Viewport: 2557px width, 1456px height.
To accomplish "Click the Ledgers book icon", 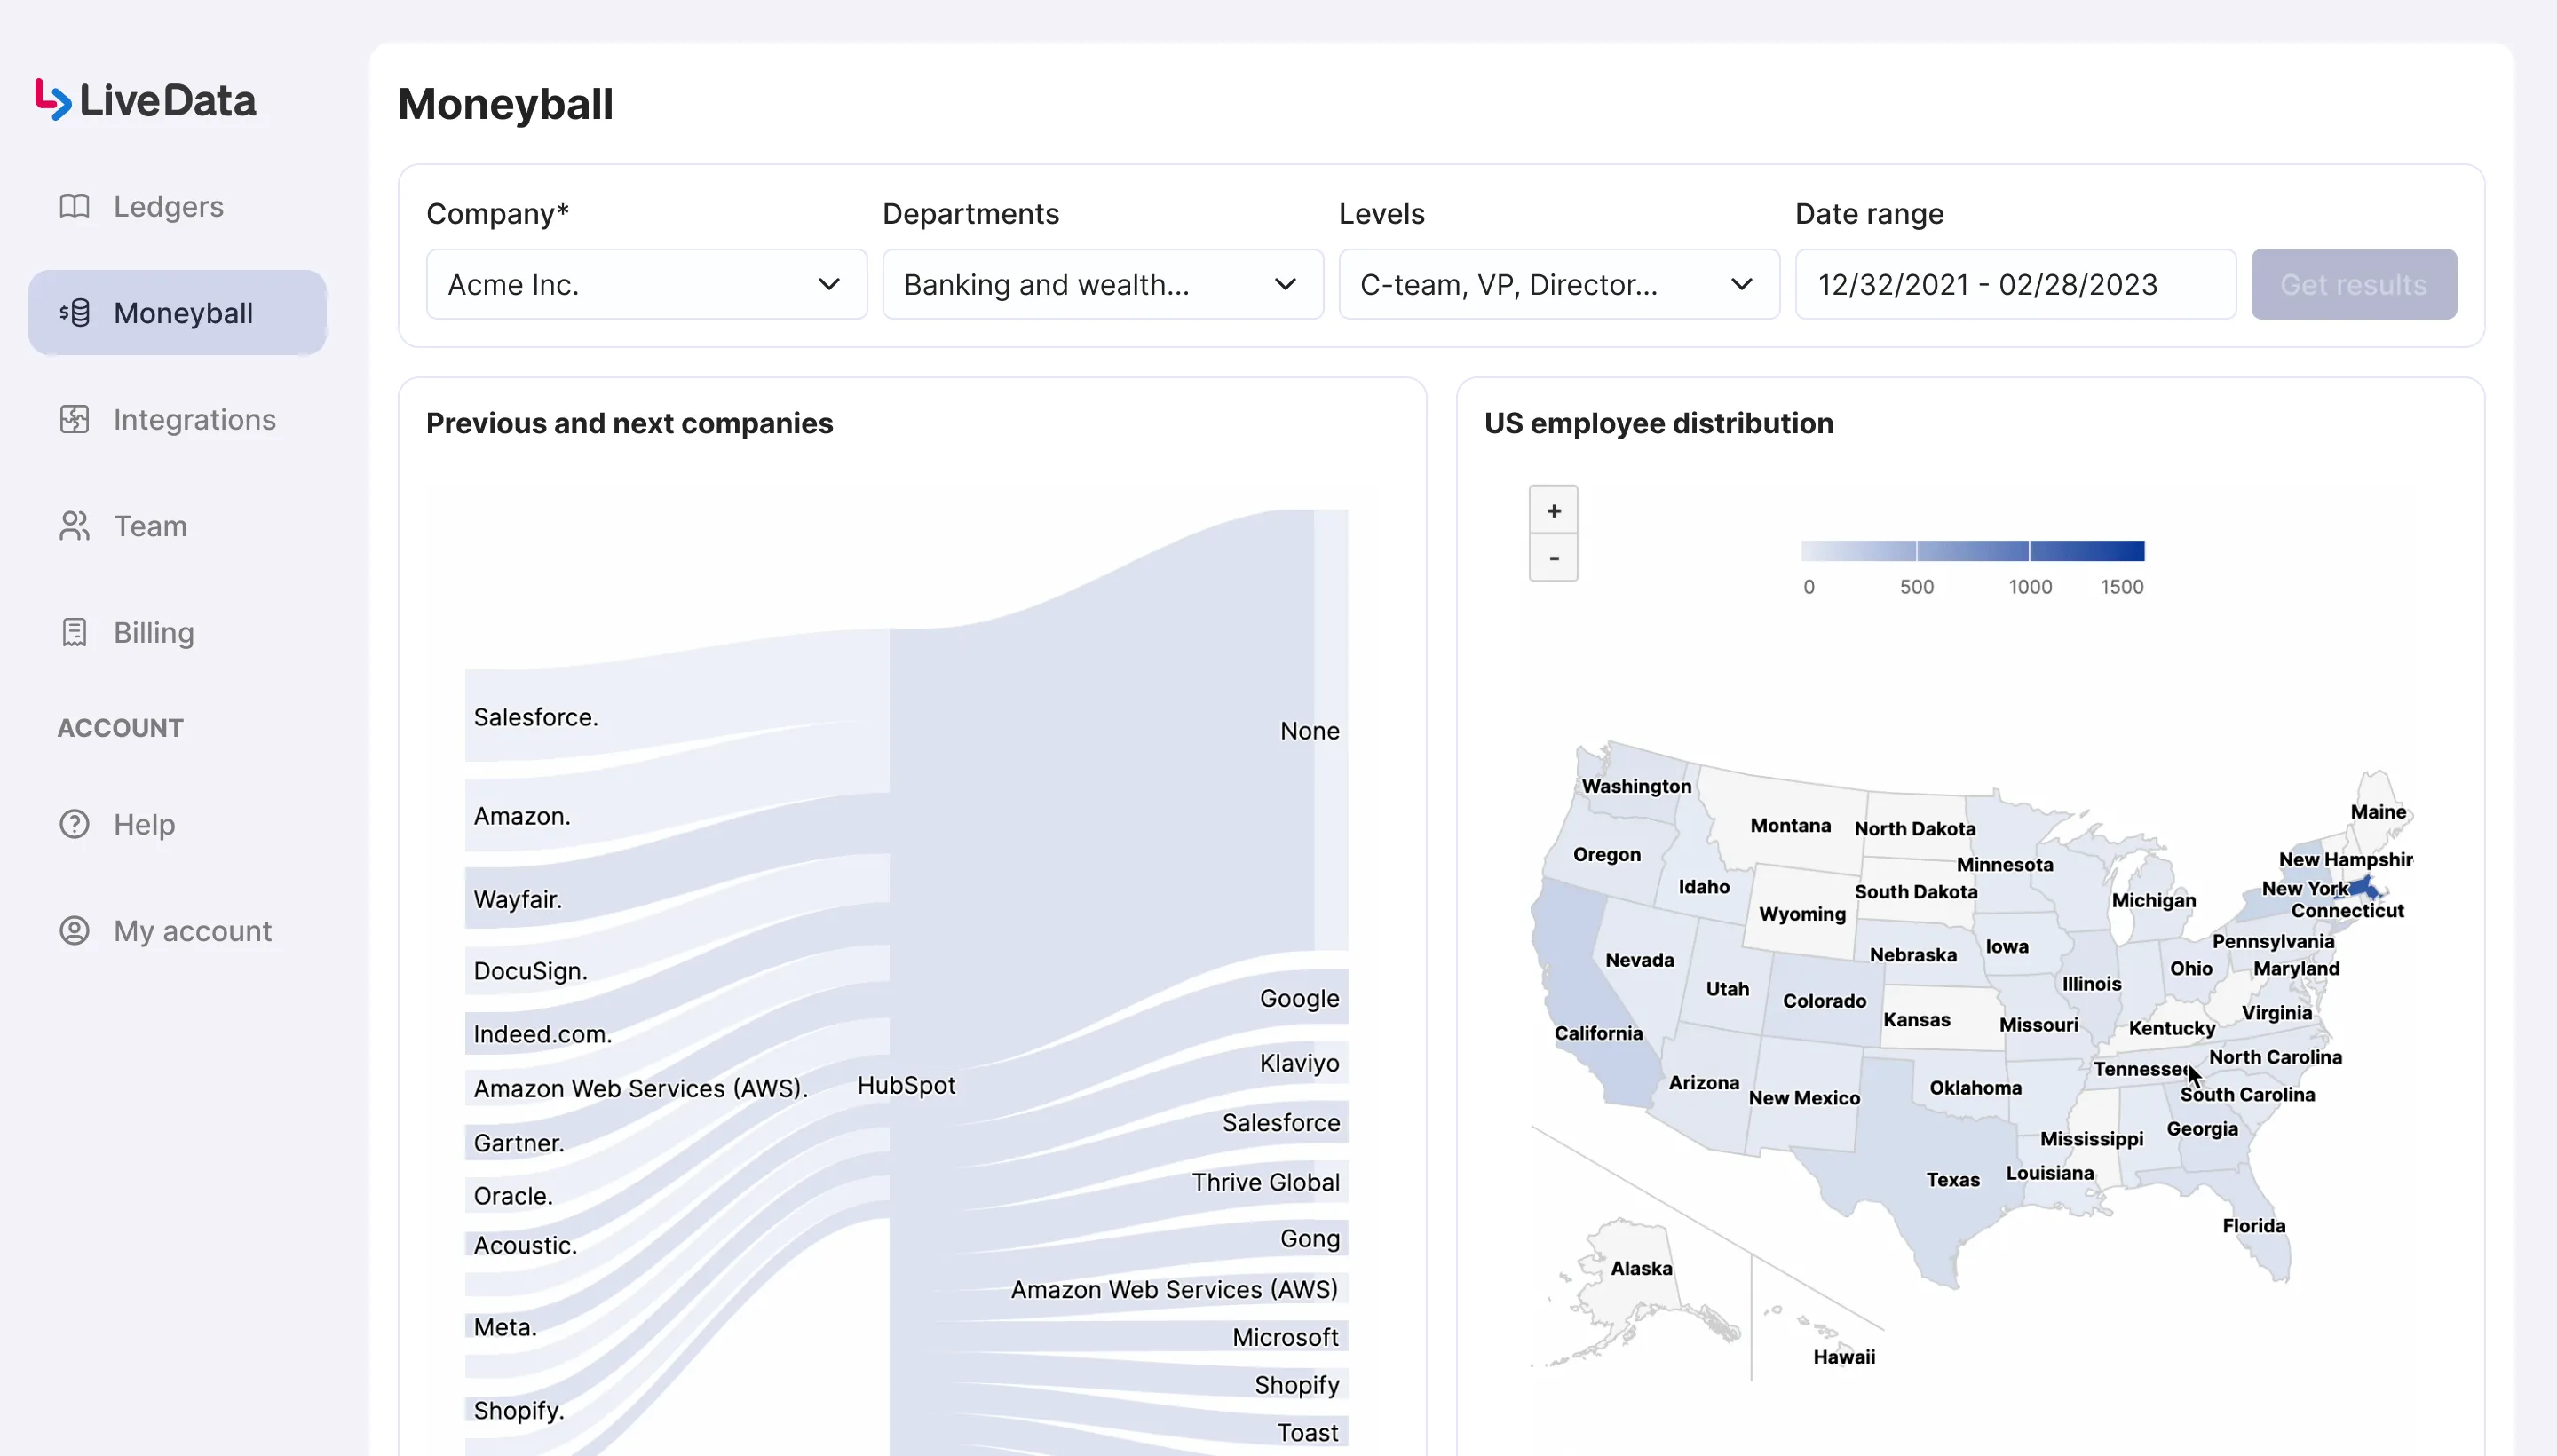I will click(x=74, y=207).
